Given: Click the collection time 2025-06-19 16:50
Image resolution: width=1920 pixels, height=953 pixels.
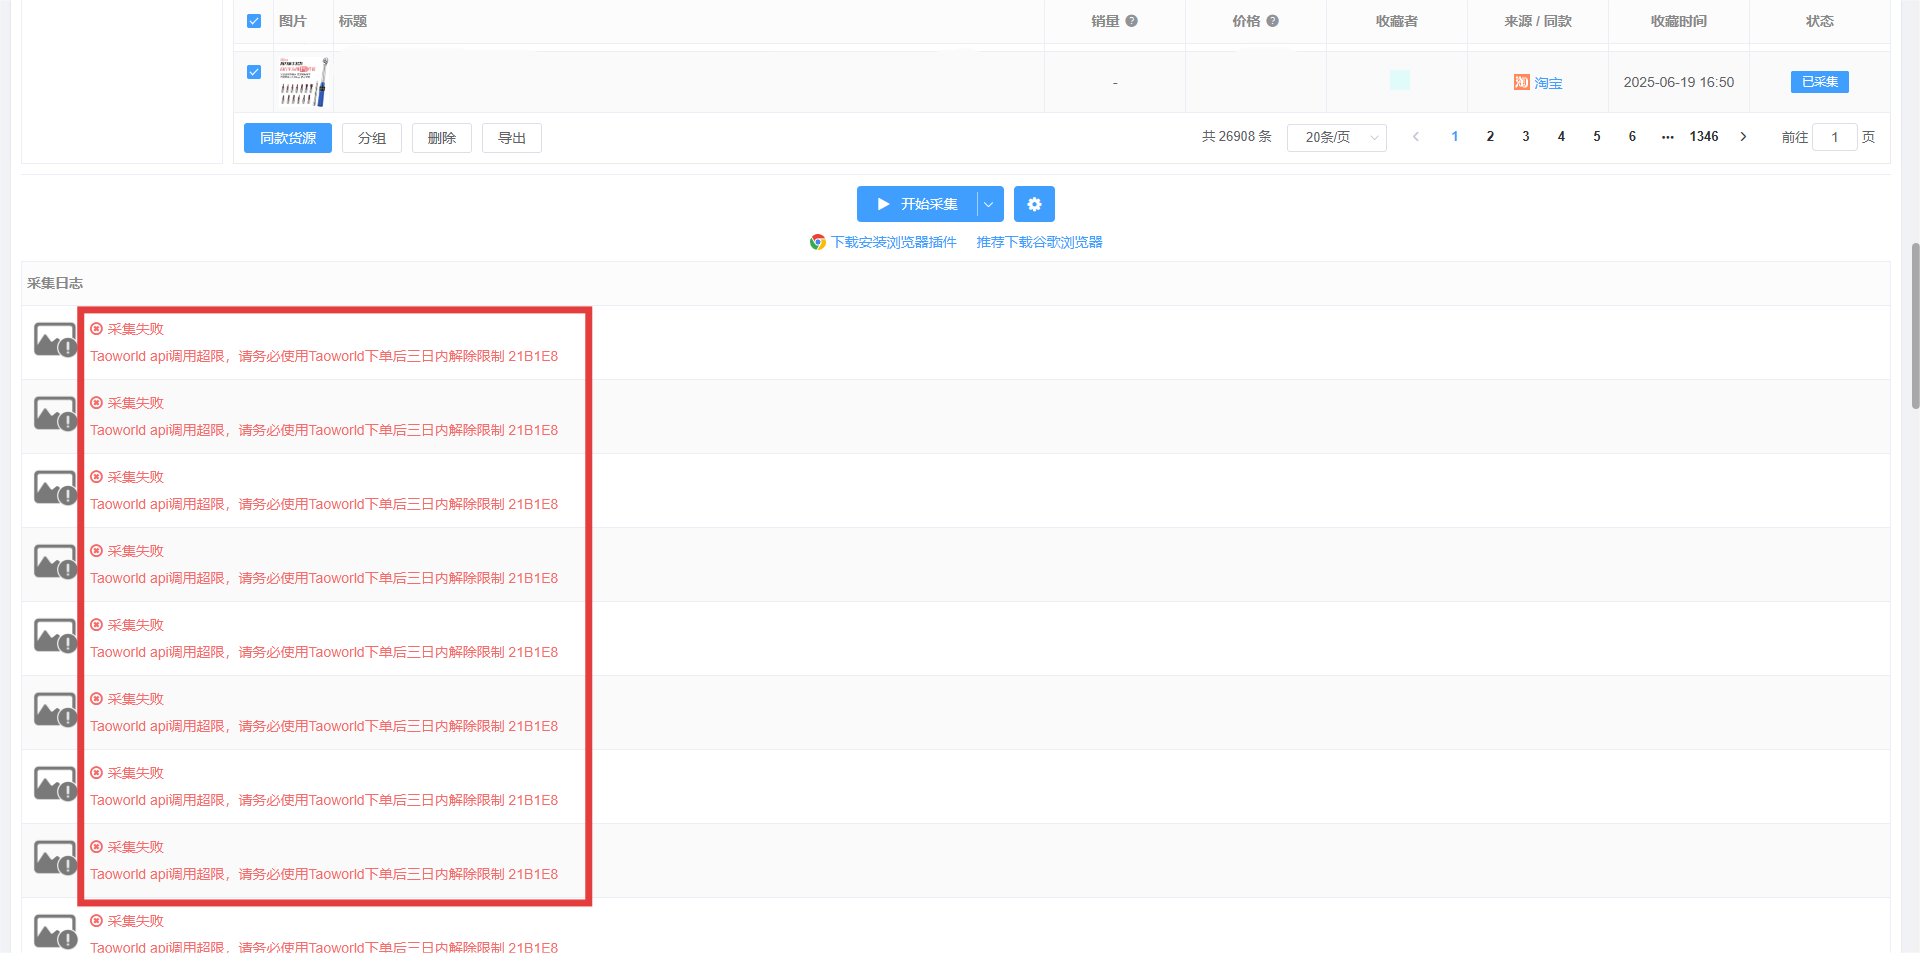Looking at the screenshot, I should pyautogui.click(x=1679, y=82).
